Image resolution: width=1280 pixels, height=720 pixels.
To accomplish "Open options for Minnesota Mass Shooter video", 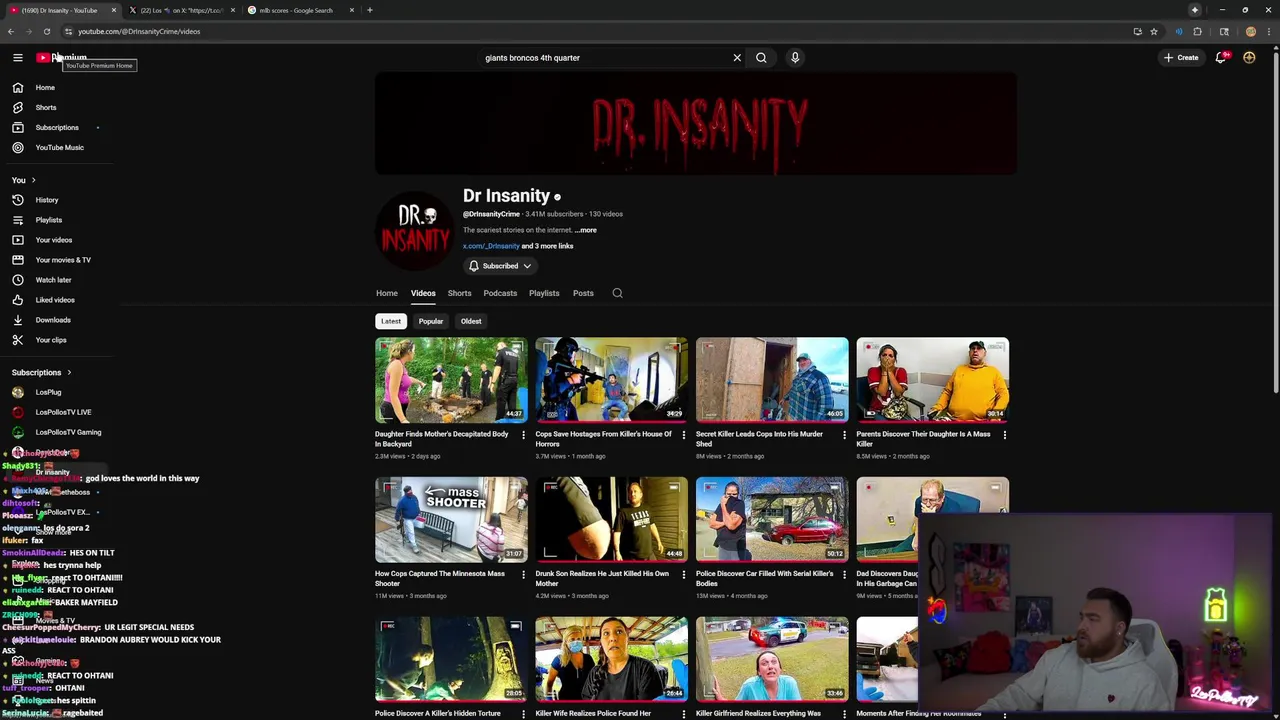I will [x=523, y=575].
